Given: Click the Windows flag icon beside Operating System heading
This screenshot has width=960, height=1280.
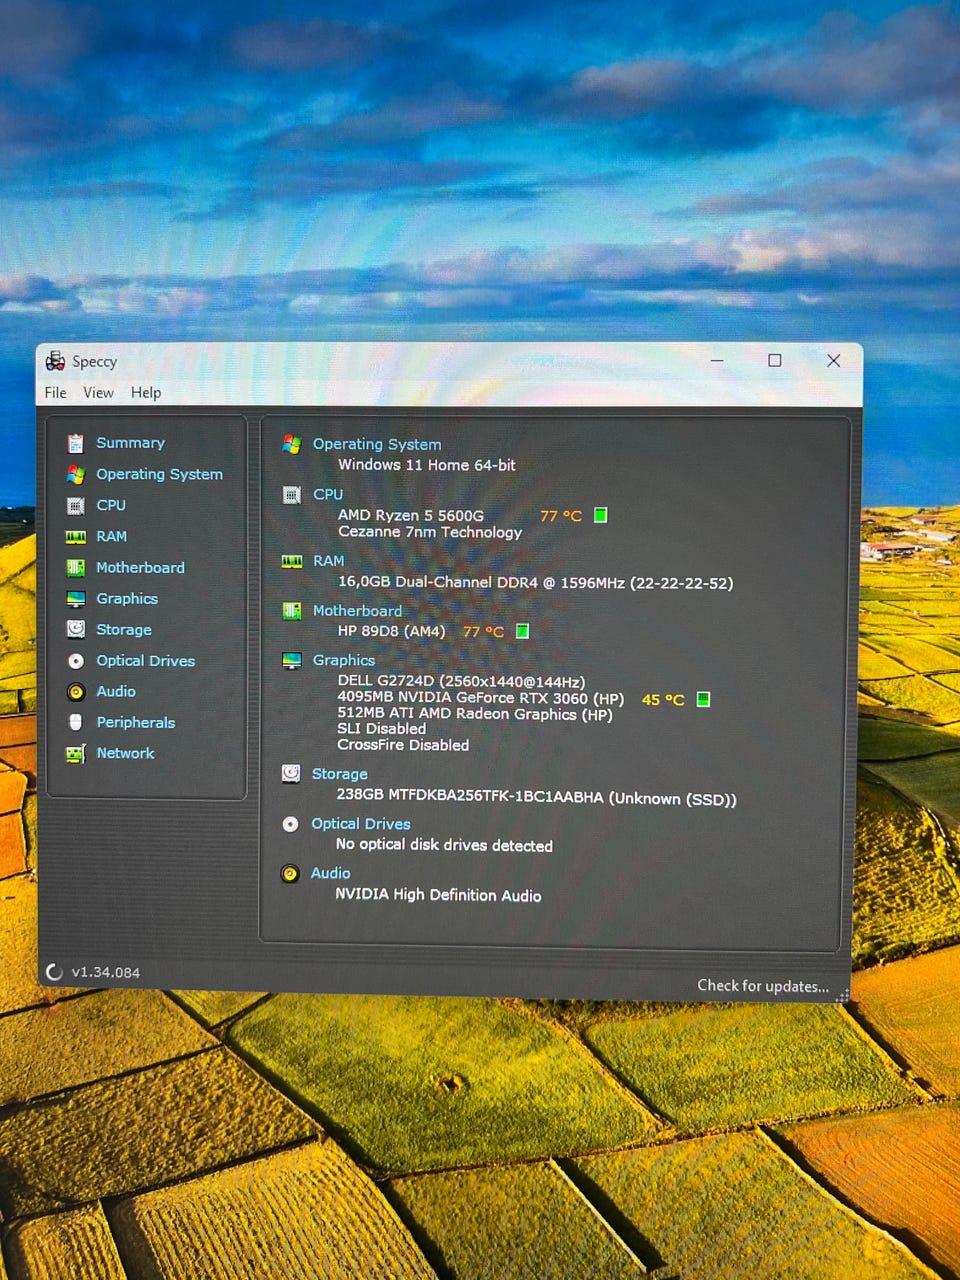Looking at the screenshot, I should pyautogui.click(x=292, y=444).
